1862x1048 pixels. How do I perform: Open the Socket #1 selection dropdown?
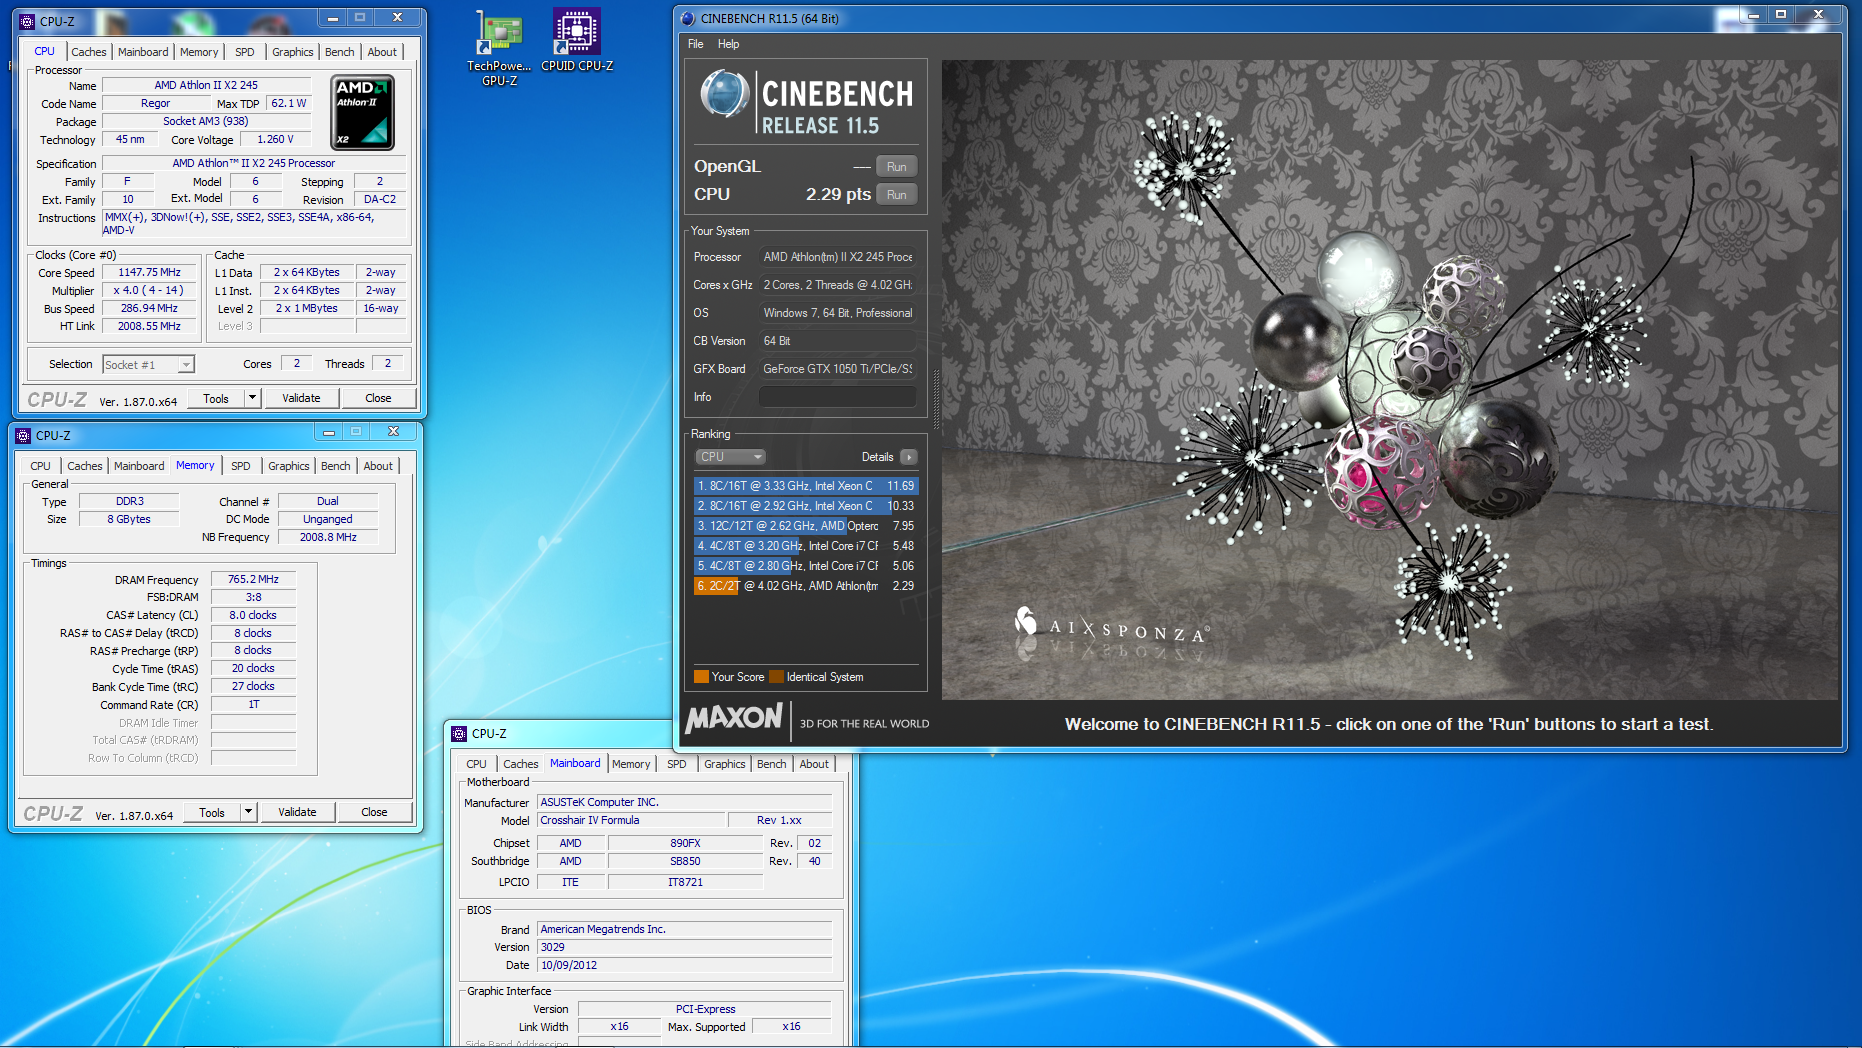(148, 365)
